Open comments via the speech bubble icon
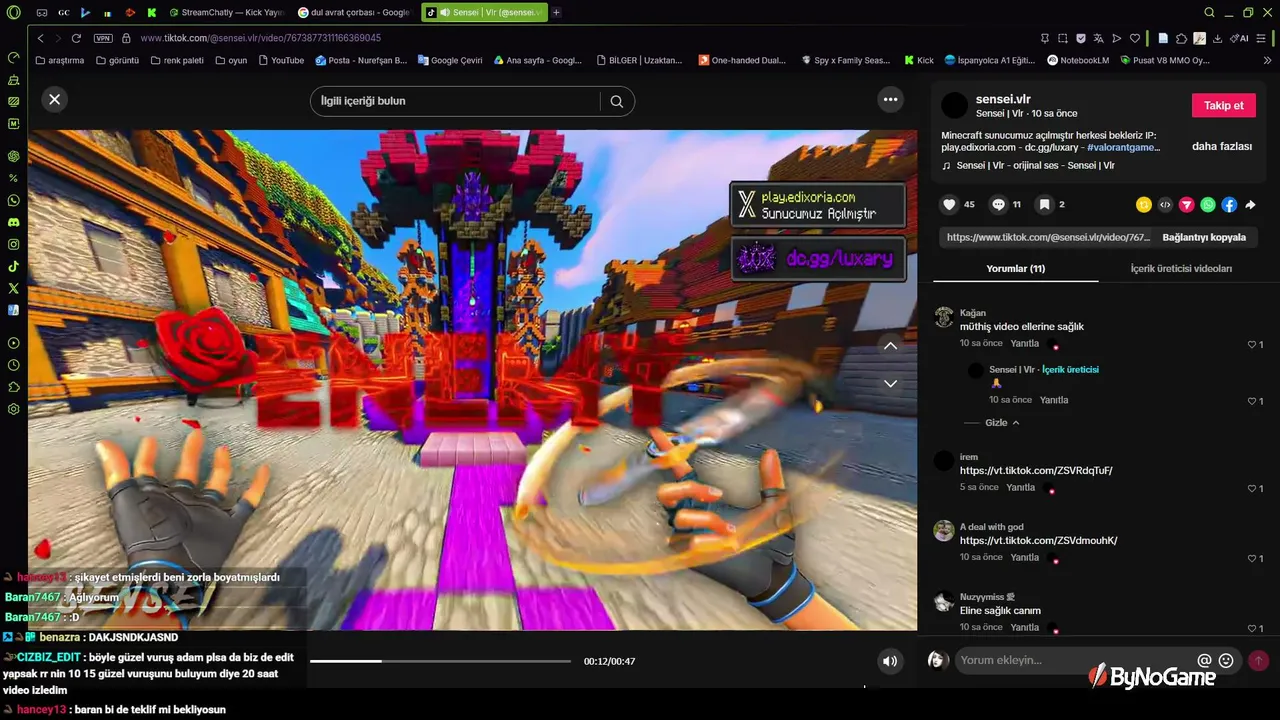Screen dimensions: 1280x720 point(998,204)
